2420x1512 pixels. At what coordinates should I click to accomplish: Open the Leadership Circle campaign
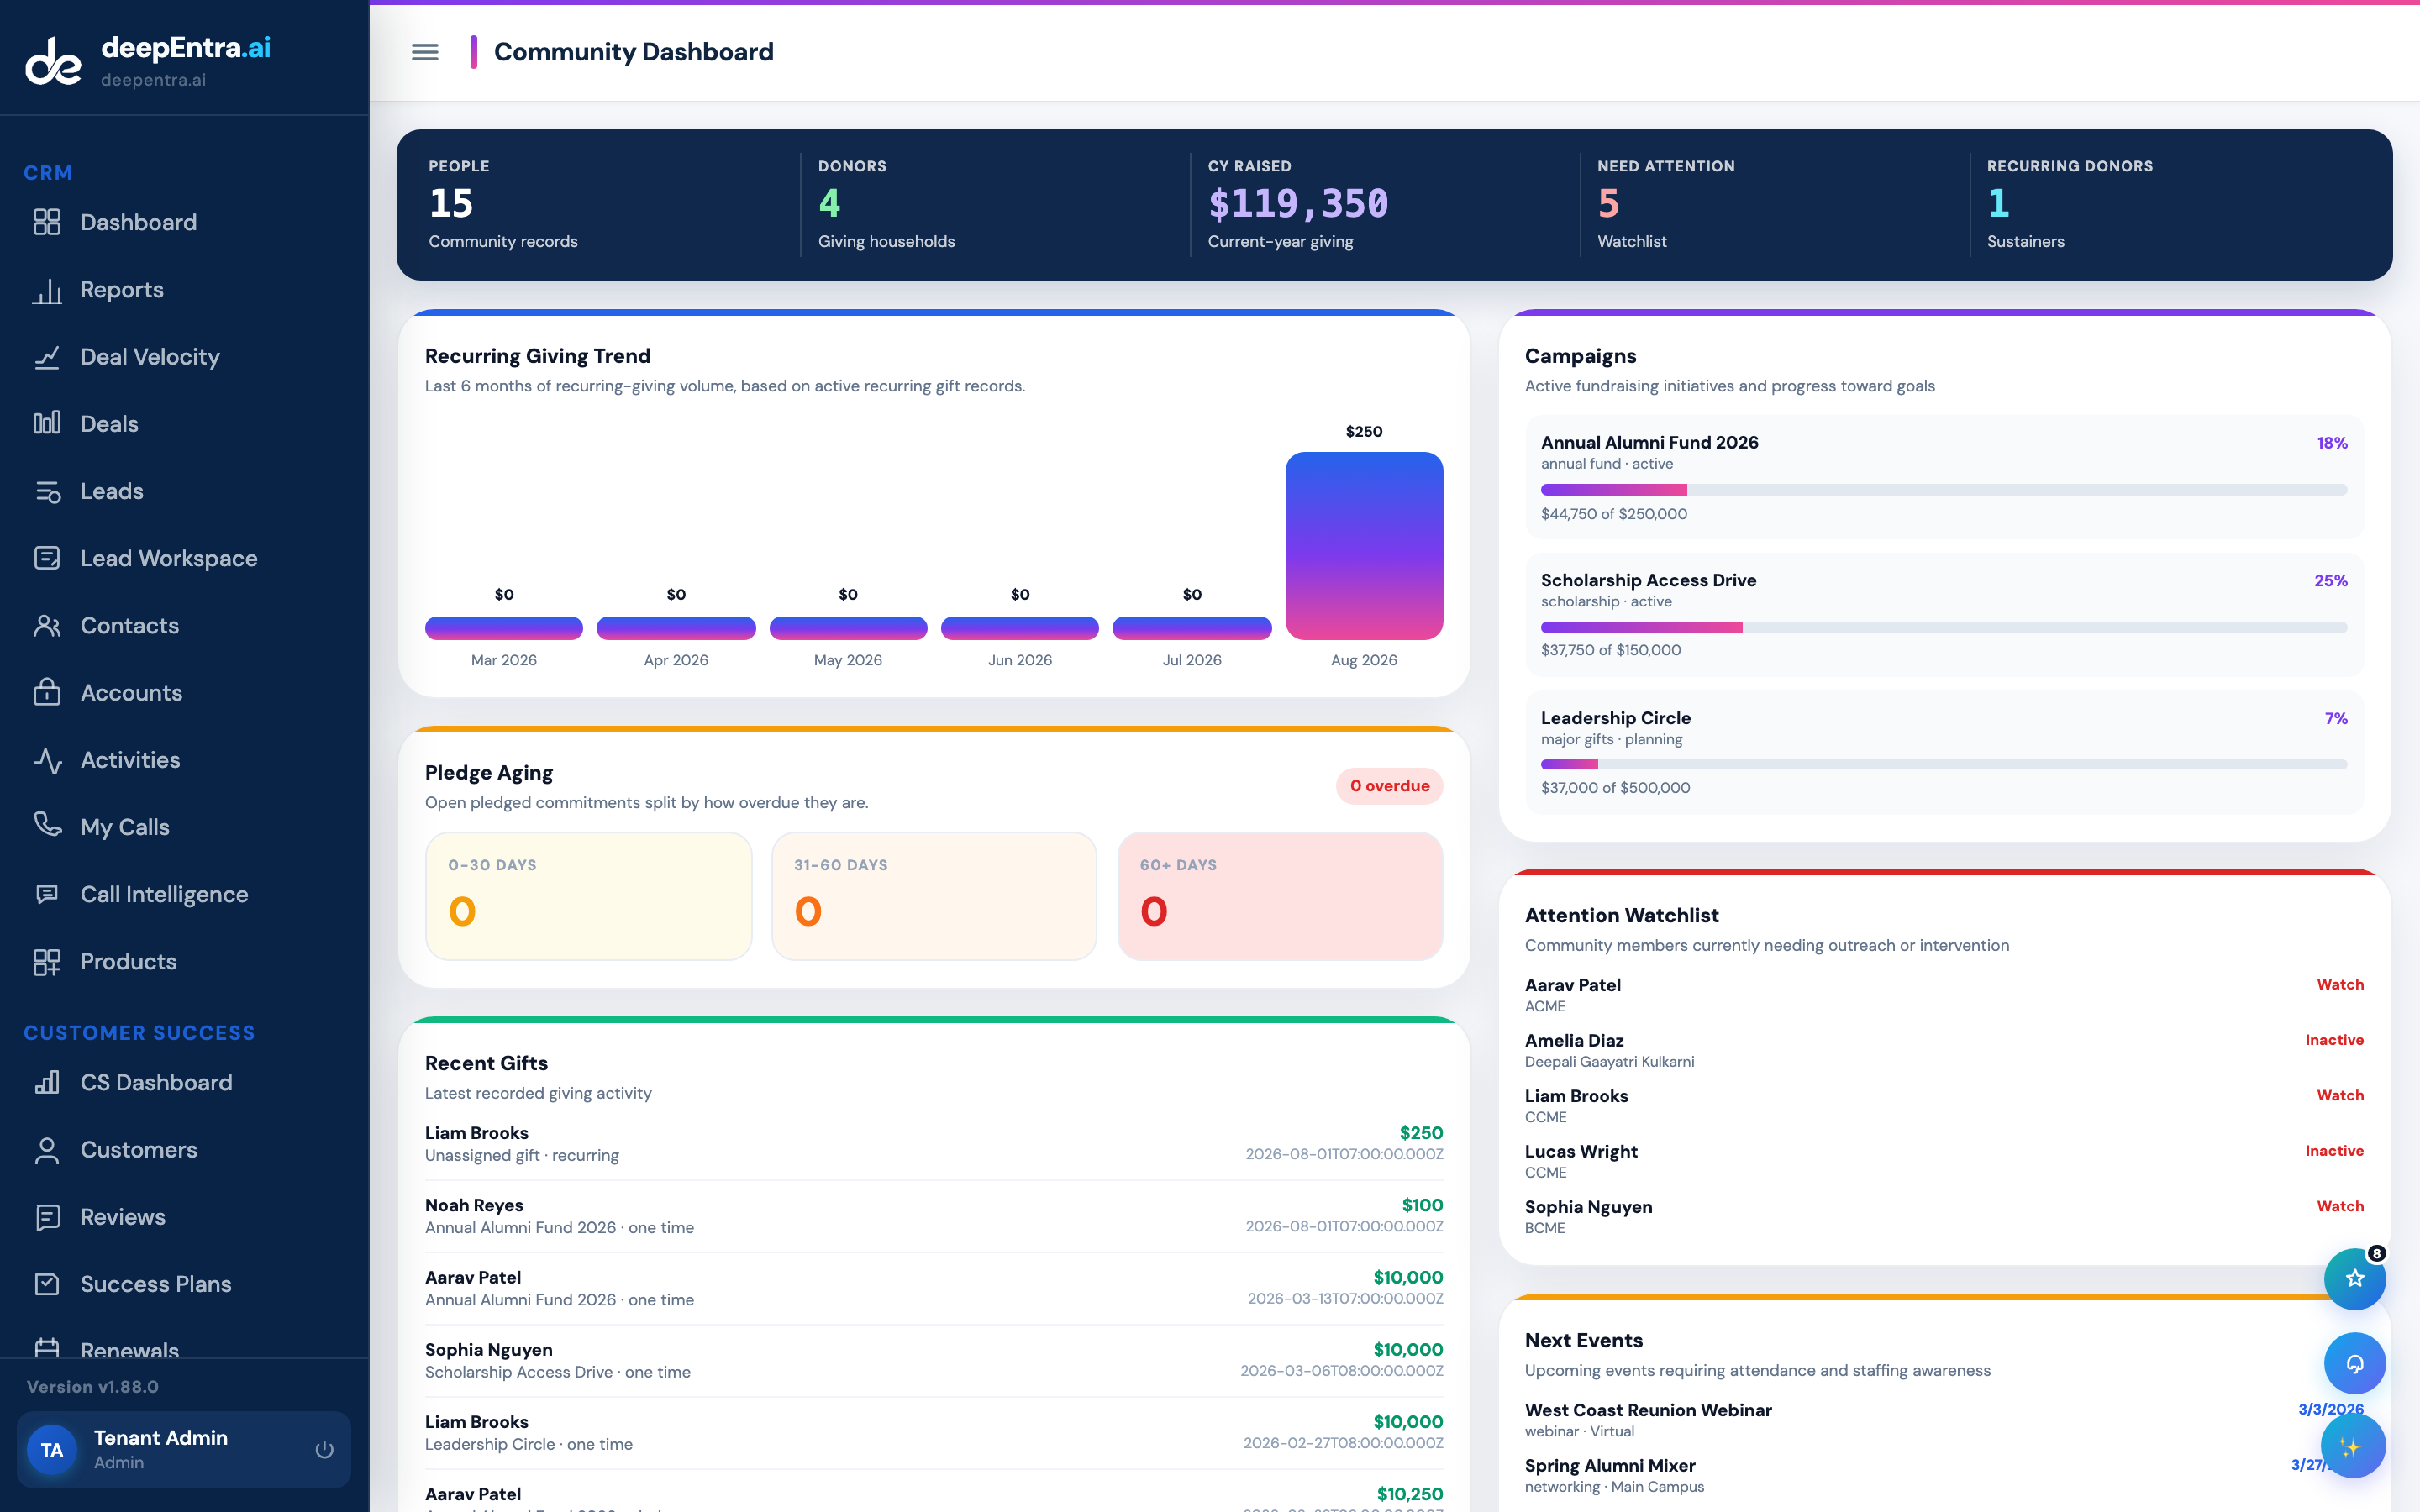(x=1944, y=752)
